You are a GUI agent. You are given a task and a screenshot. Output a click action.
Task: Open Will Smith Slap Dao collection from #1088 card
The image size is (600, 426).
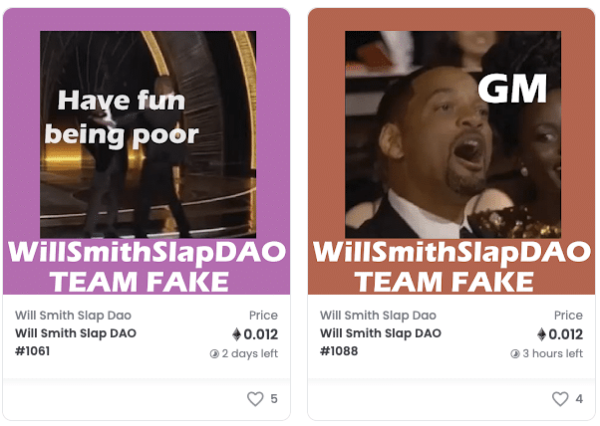click(378, 315)
